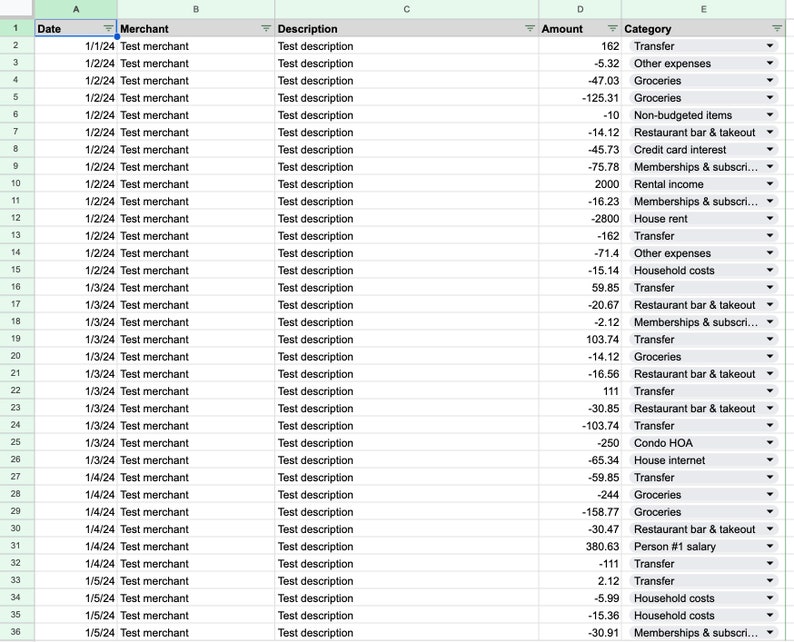
Task: Open the Description column filter icon
Action: click(x=530, y=28)
